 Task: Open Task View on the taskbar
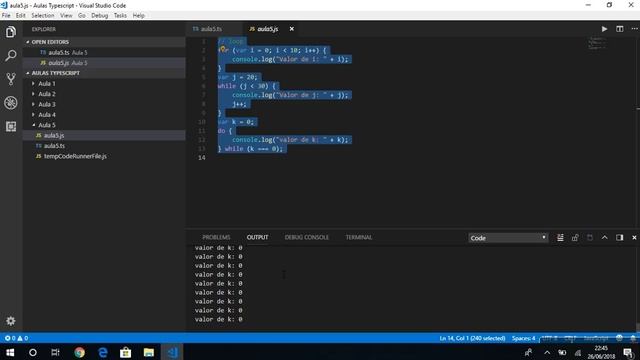click(x=56, y=352)
